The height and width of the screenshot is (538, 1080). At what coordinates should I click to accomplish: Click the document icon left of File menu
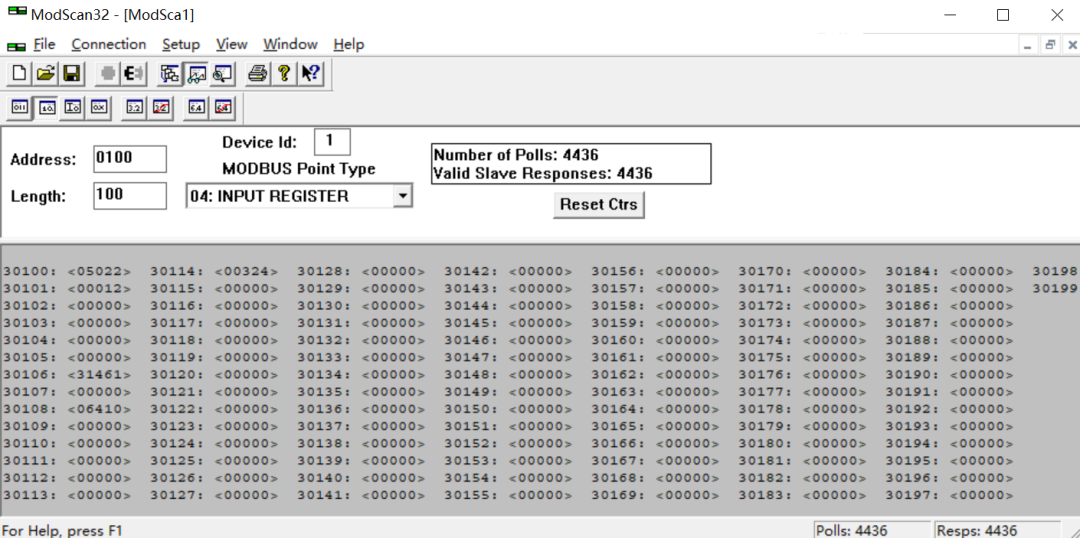click(x=17, y=45)
